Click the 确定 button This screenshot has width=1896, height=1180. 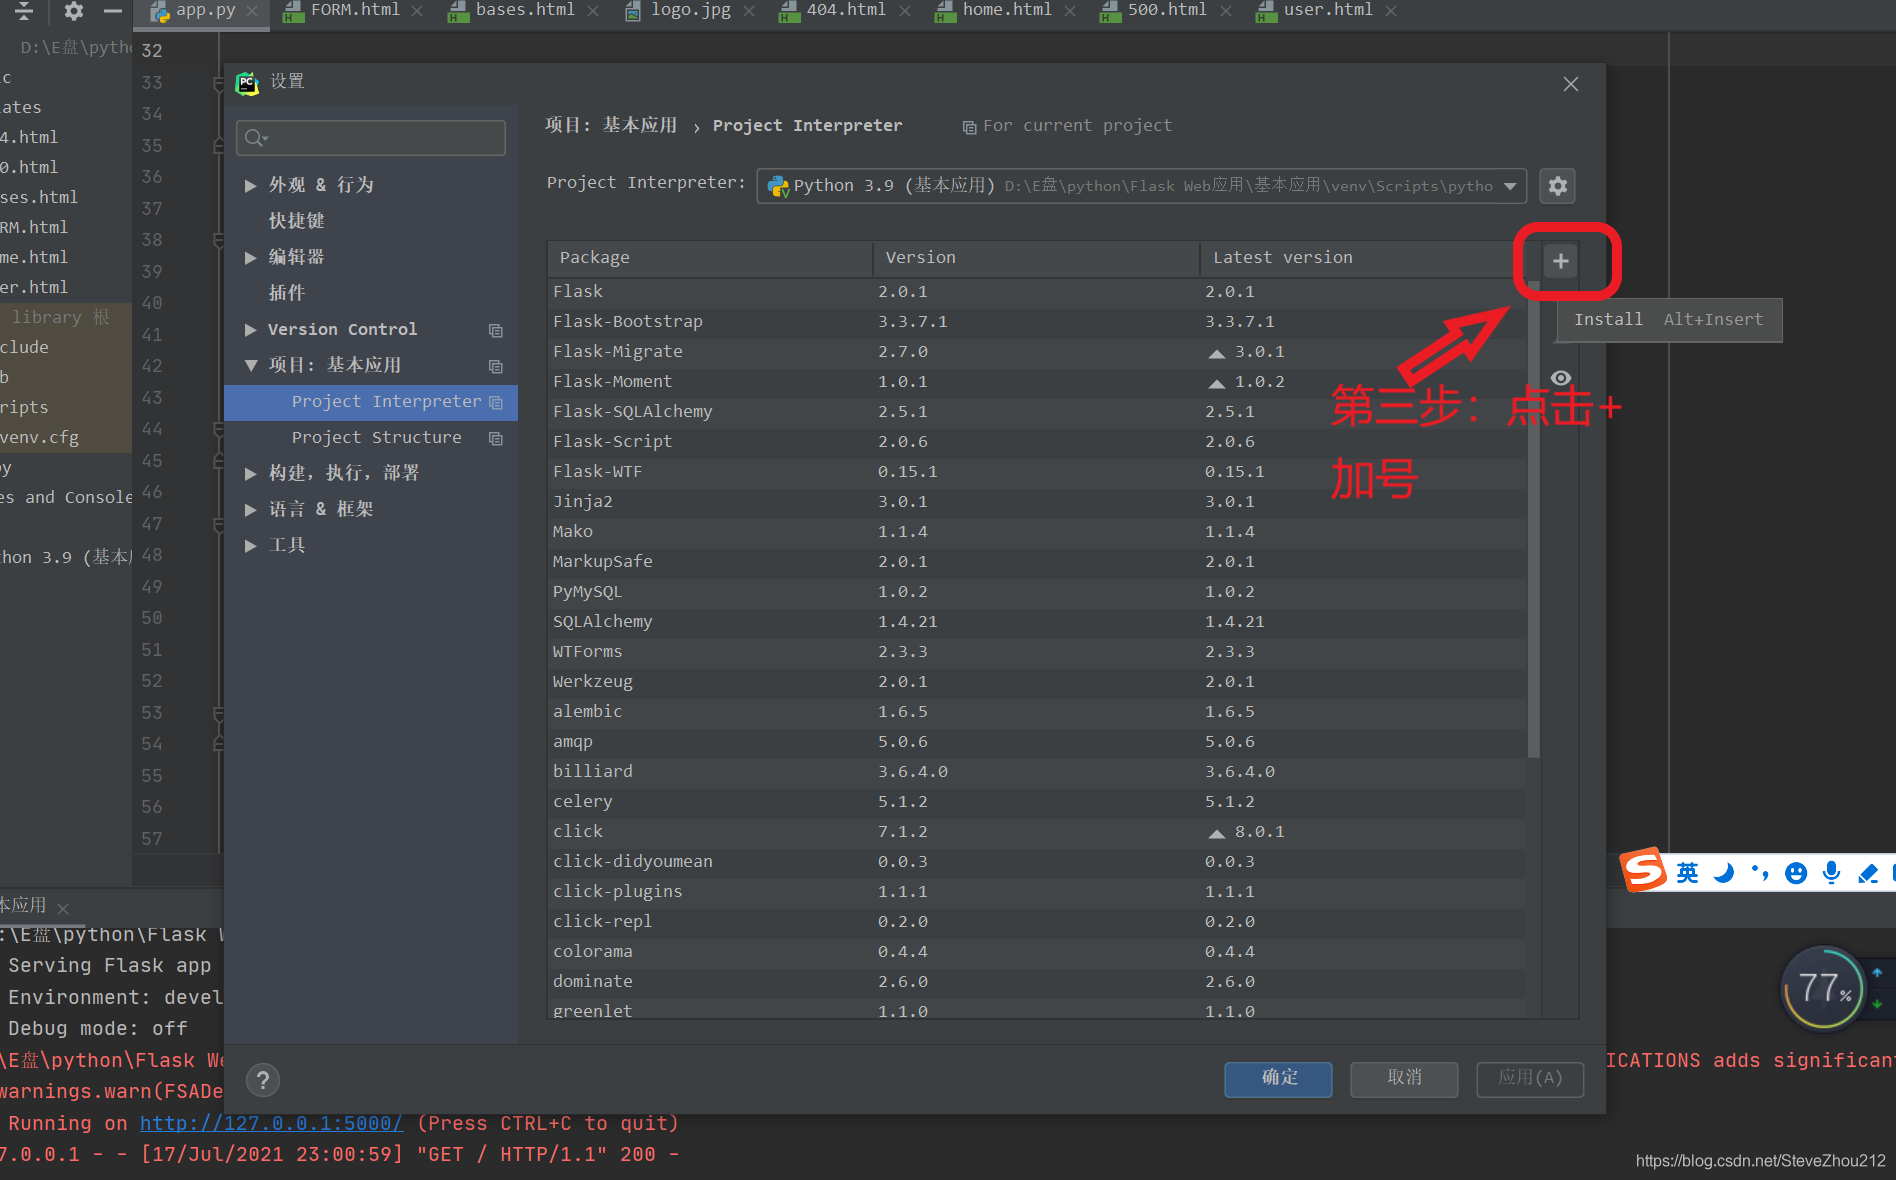coord(1278,1079)
